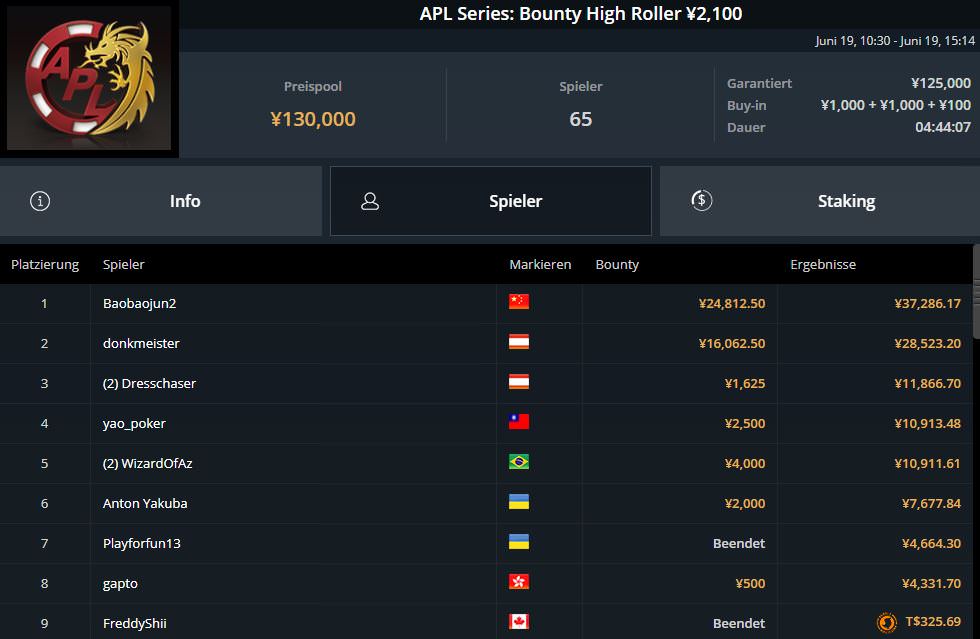Click Baobaojun2's China flag icon
Screen dimensions: 980x639
[519, 302]
